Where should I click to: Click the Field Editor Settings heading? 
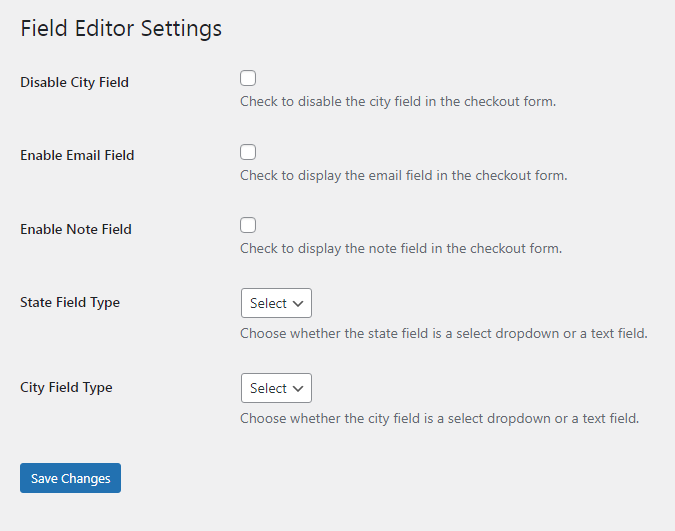[121, 28]
